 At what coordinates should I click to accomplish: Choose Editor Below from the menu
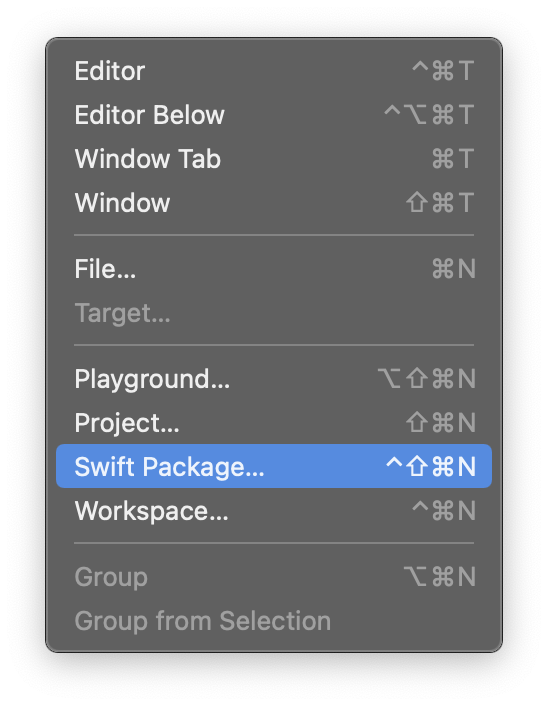[274, 114]
